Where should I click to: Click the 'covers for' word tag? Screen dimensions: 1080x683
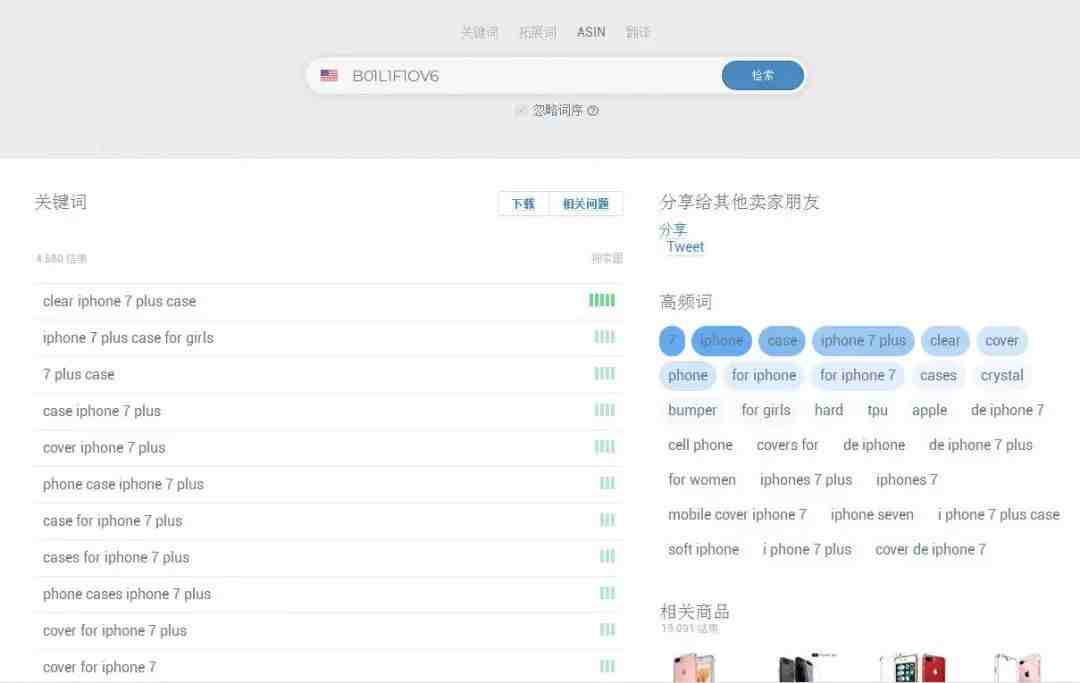pos(787,445)
